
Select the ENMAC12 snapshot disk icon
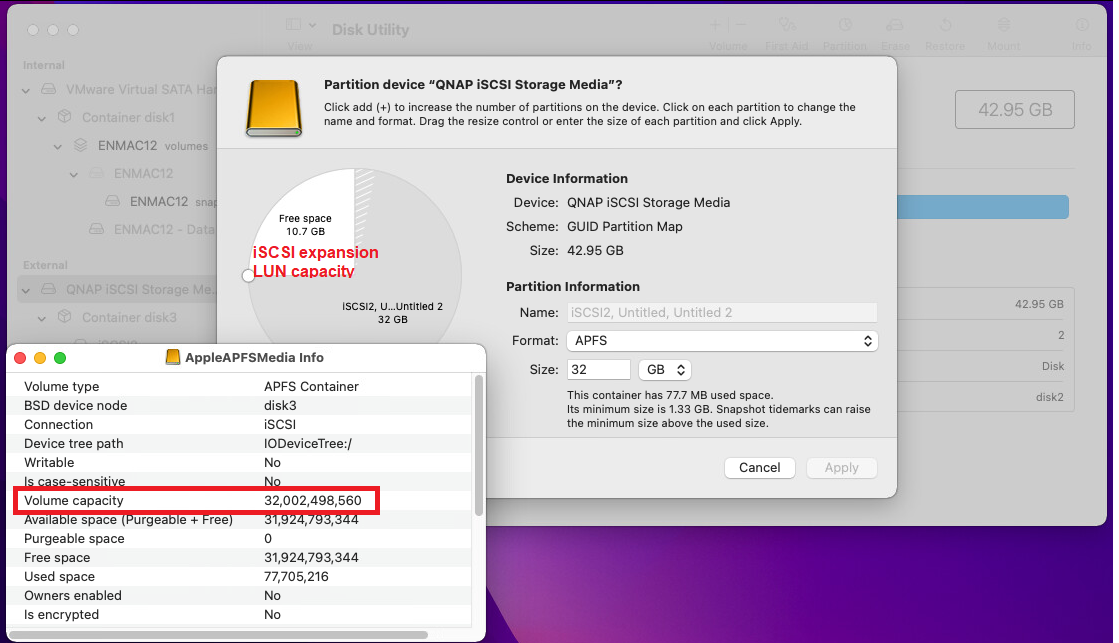112,201
